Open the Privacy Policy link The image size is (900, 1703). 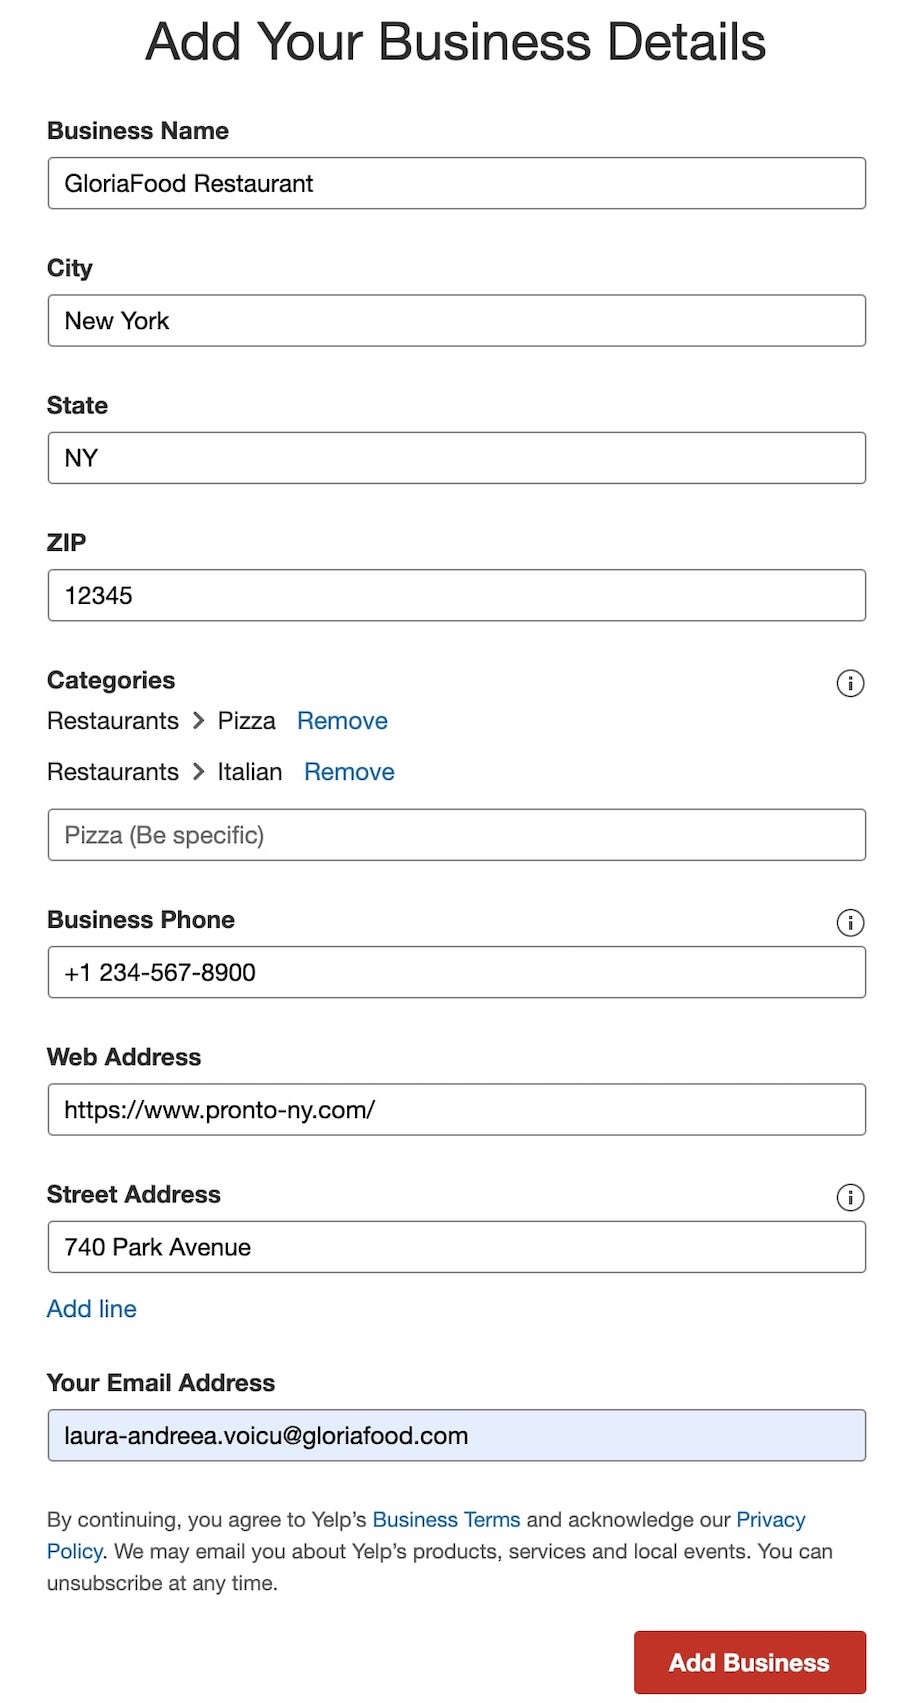click(x=770, y=1519)
